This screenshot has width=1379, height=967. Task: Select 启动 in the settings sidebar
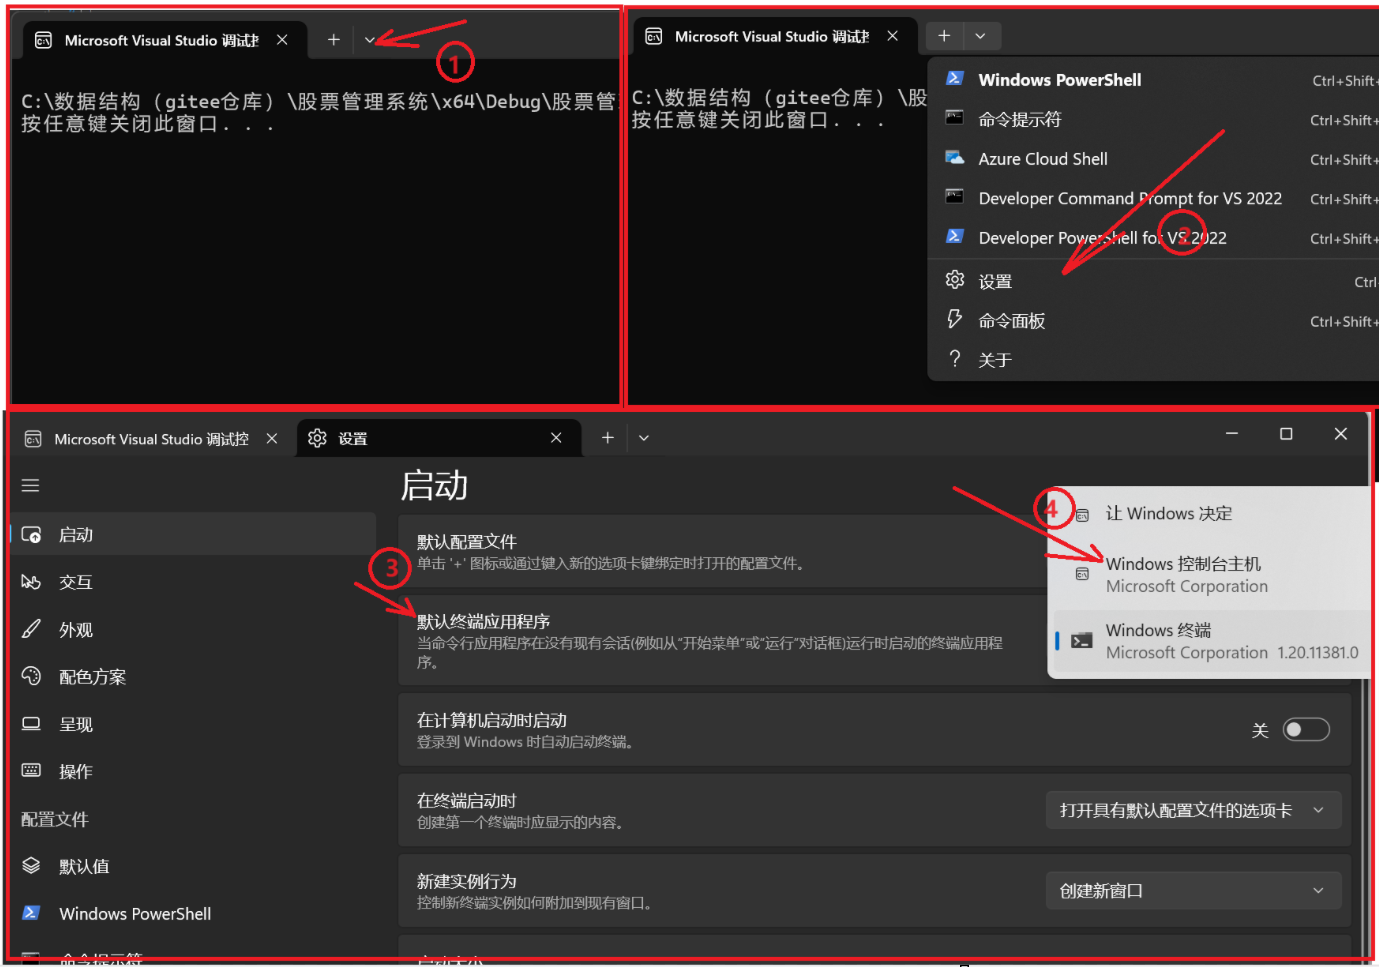coord(193,535)
